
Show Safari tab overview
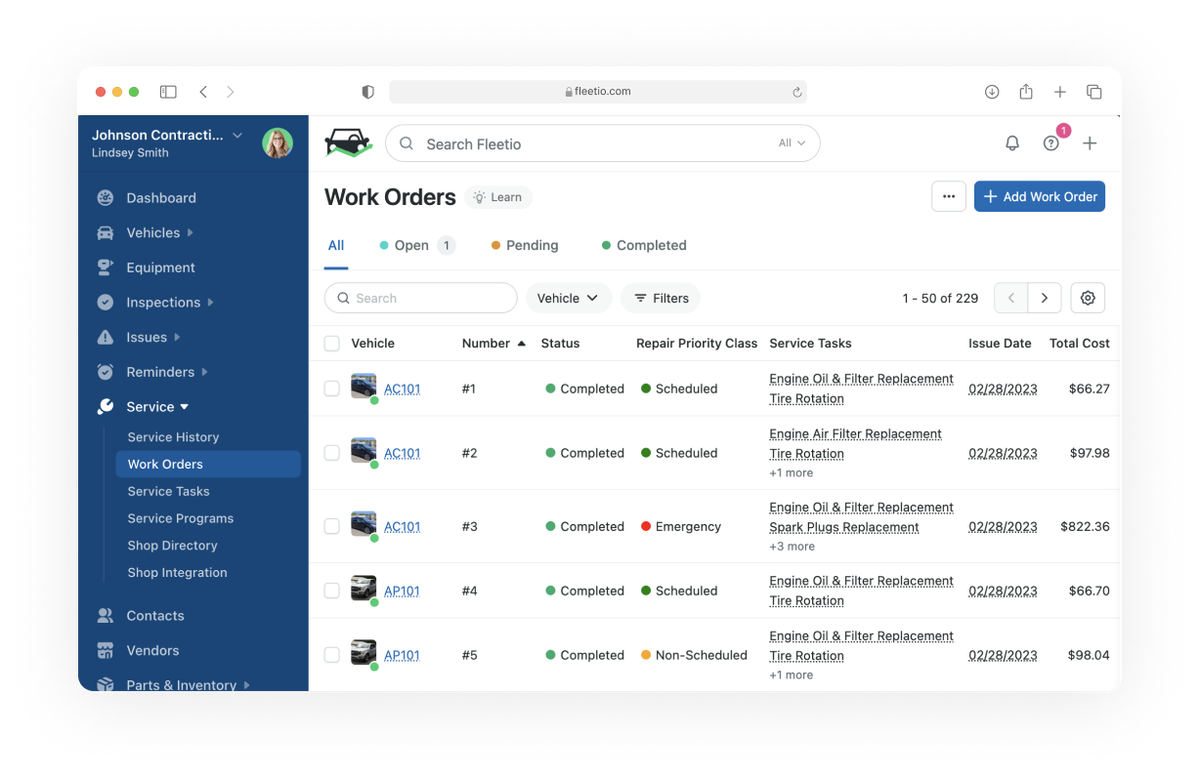(x=1094, y=92)
